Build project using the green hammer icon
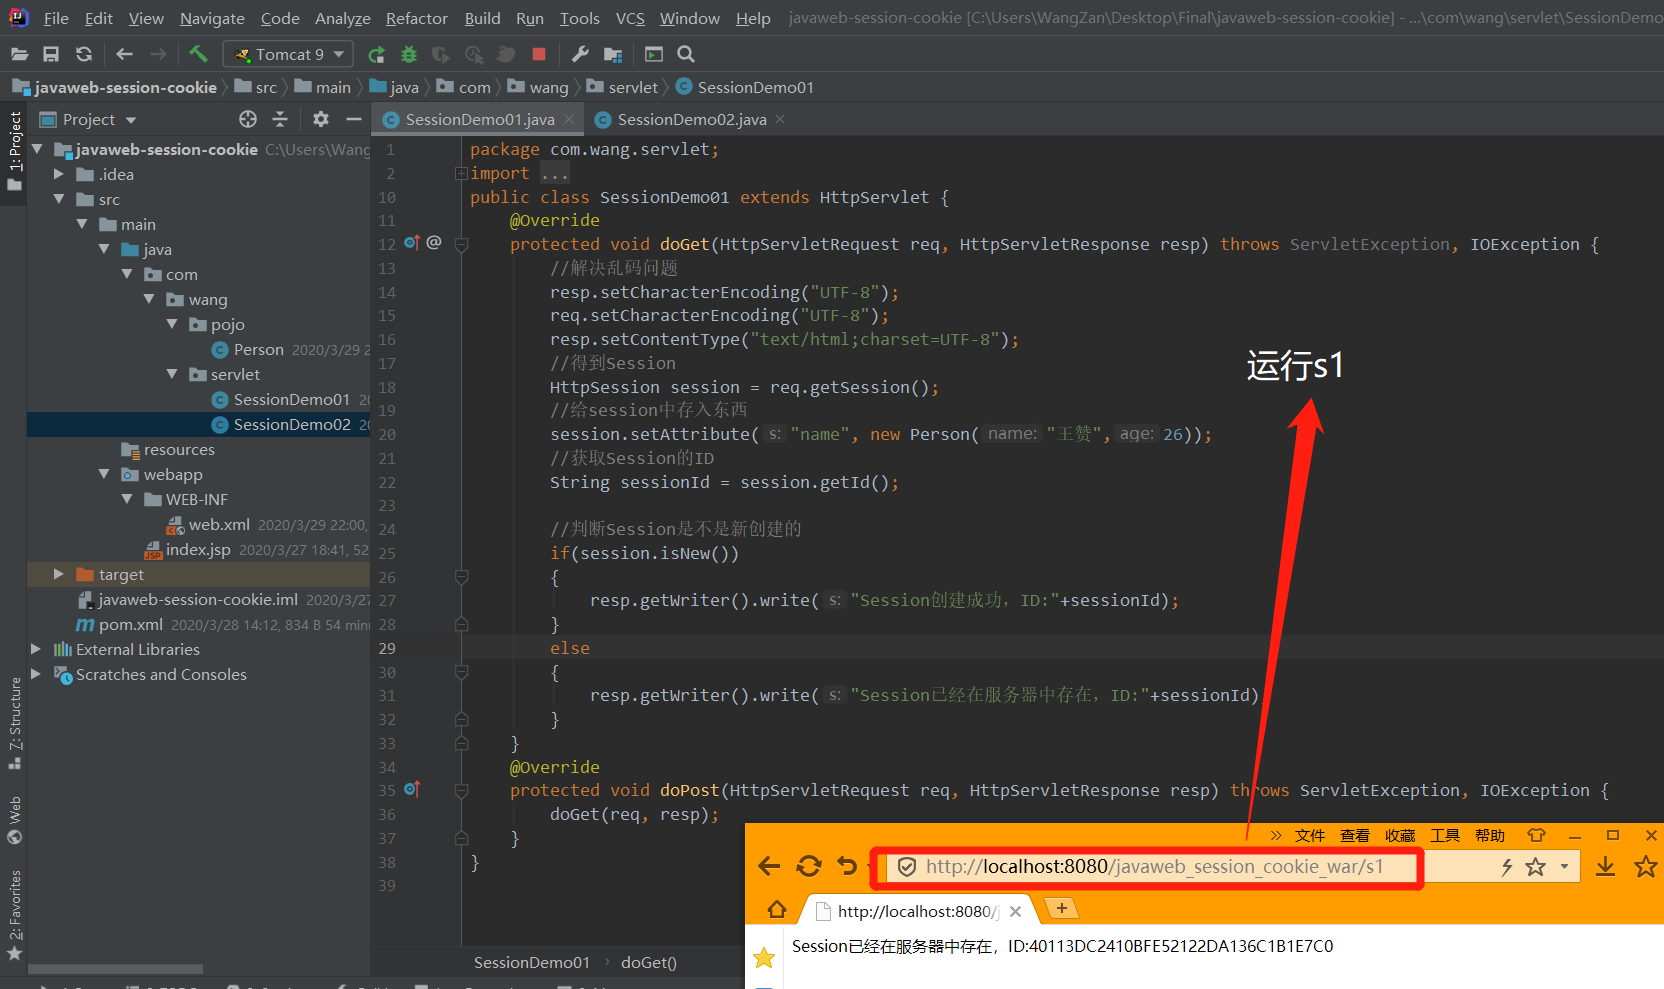Viewport: 1664px width, 989px height. 198,54
